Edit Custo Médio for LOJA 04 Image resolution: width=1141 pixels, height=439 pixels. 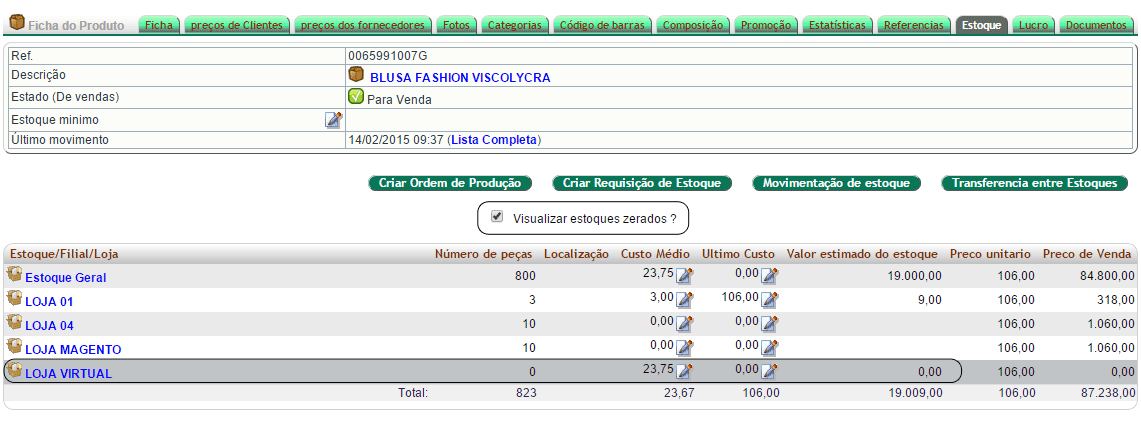685,324
